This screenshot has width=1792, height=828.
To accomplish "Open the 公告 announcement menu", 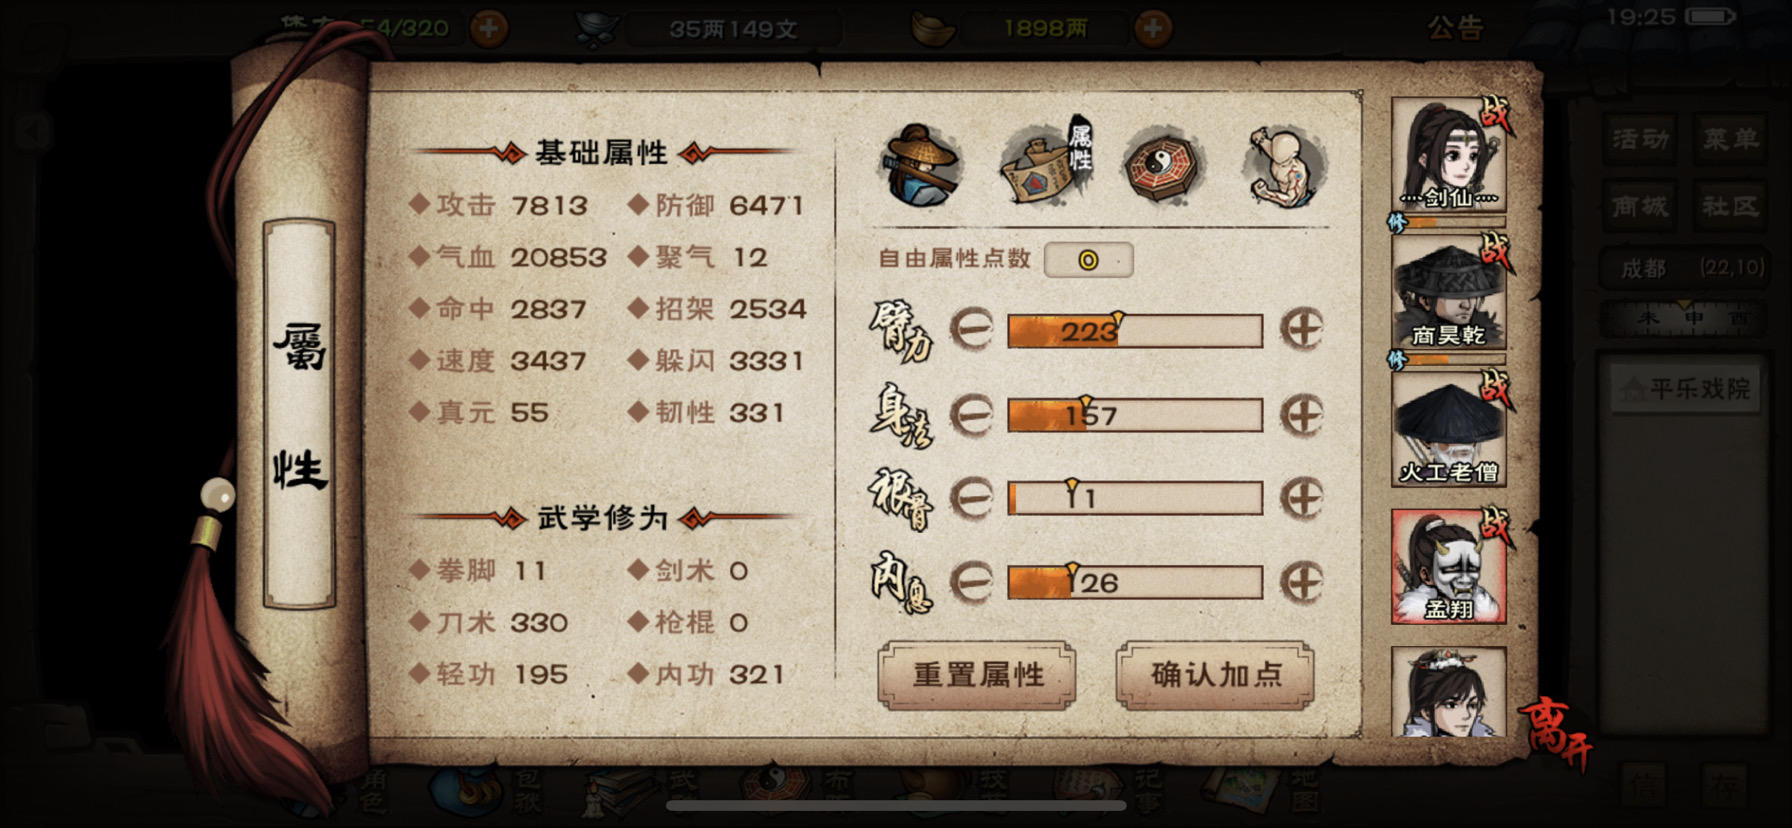I will (1455, 27).
